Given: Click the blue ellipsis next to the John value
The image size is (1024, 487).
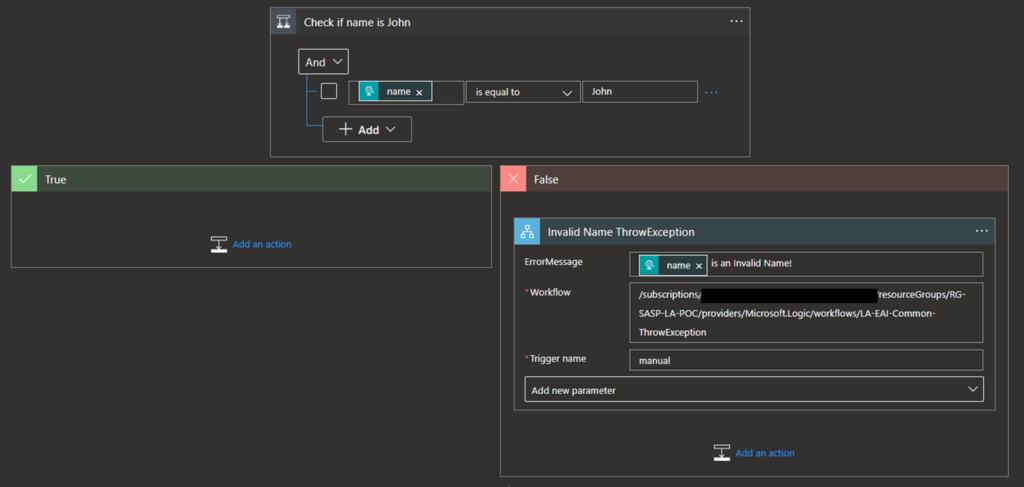Looking at the screenshot, I should point(711,92).
